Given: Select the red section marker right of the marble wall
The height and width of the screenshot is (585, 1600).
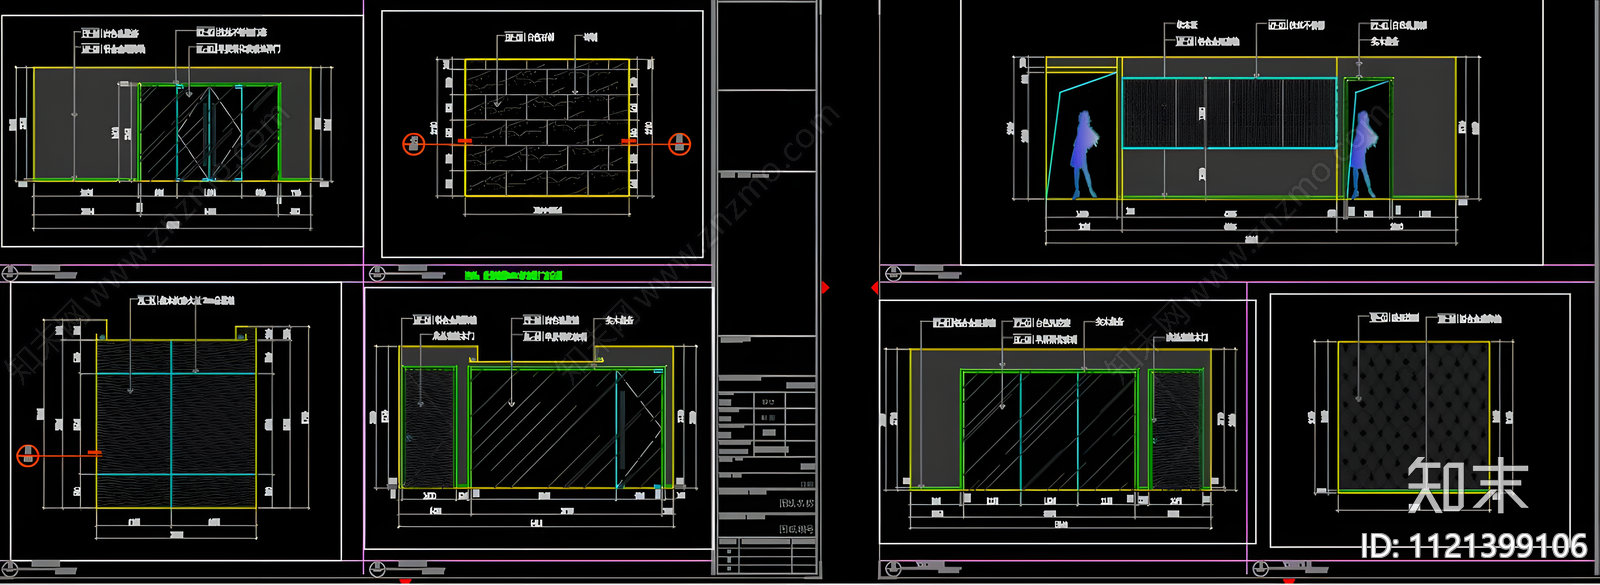Looking at the screenshot, I should click(679, 144).
